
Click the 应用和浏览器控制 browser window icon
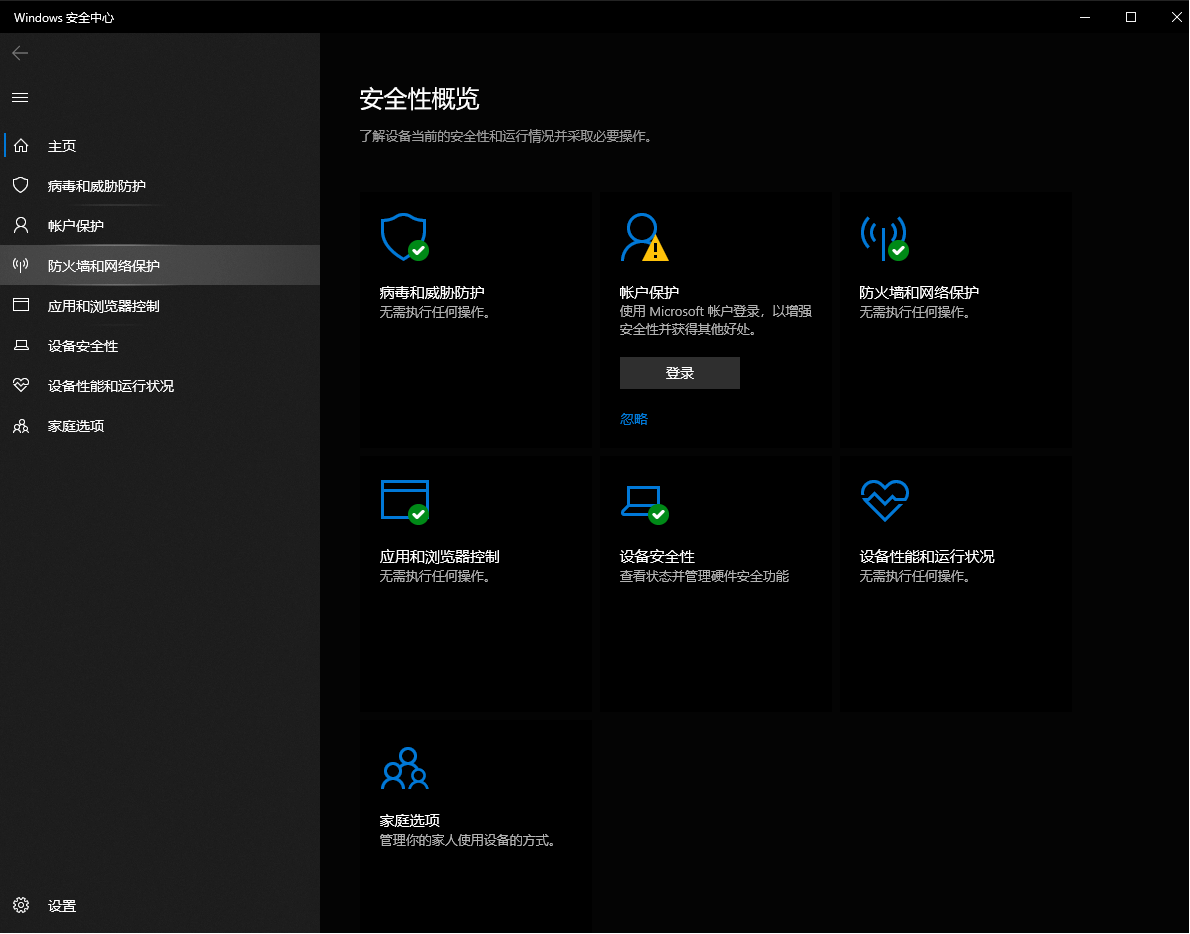(404, 500)
